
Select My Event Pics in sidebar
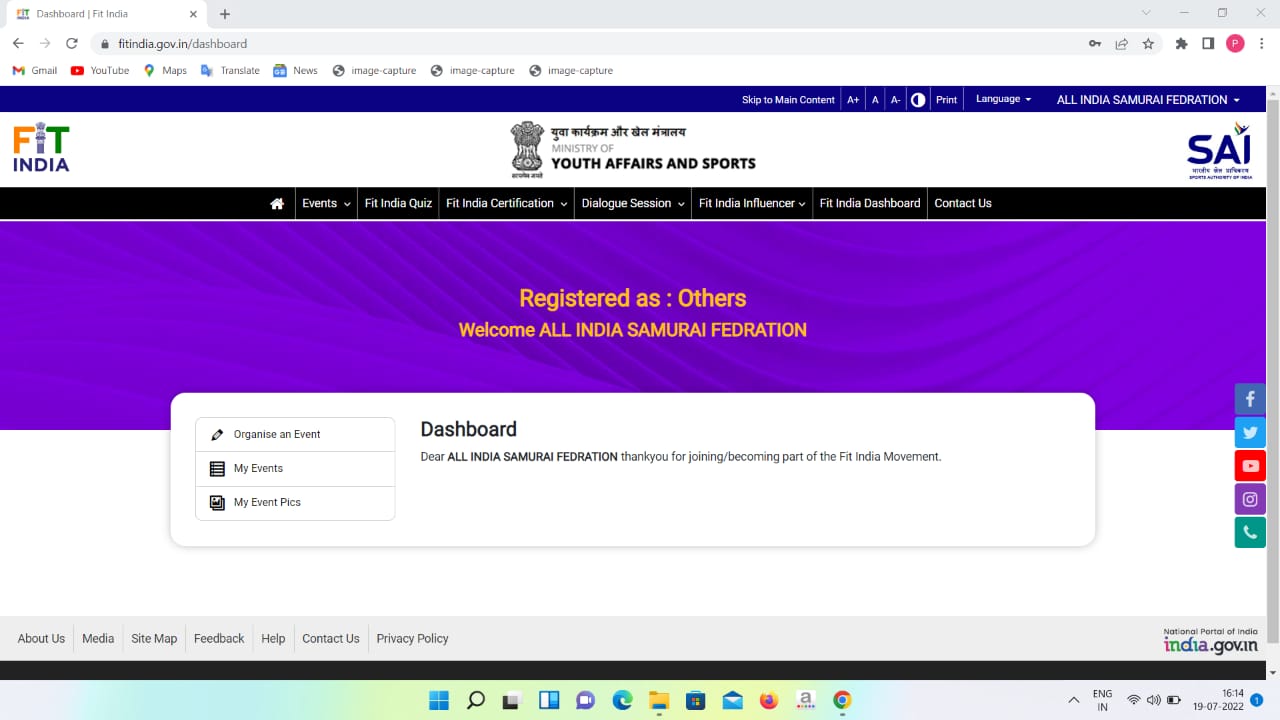(295, 503)
